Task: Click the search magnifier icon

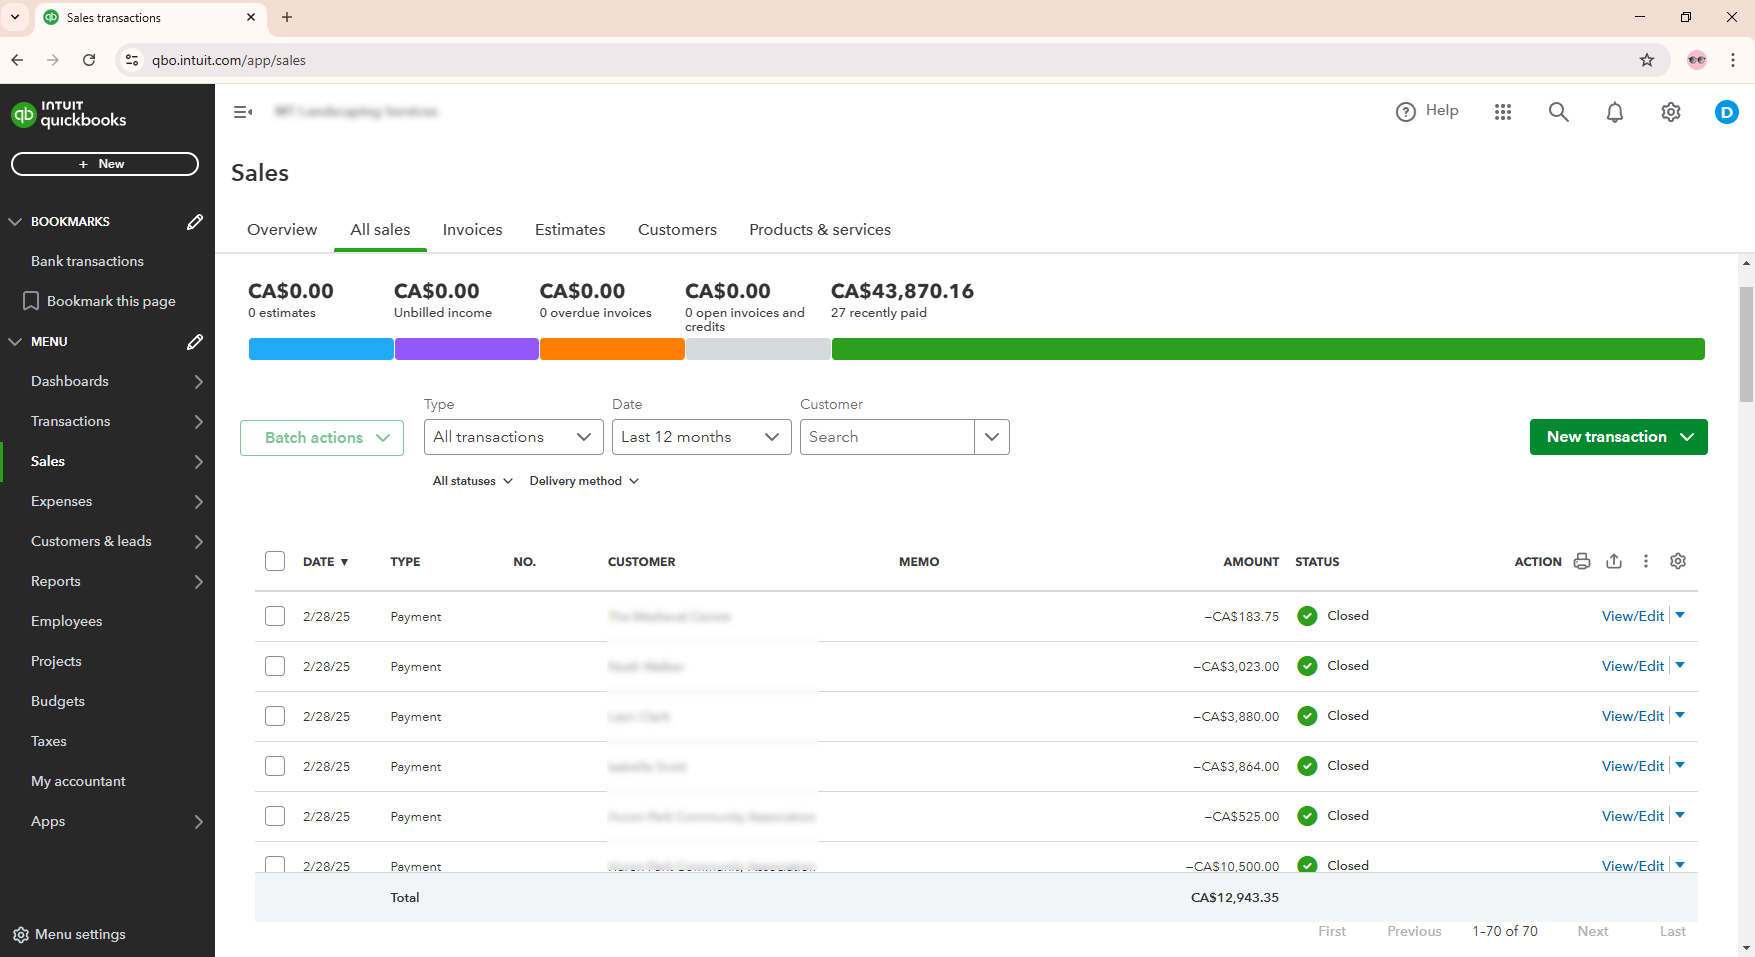Action: (x=1559, y=112)
